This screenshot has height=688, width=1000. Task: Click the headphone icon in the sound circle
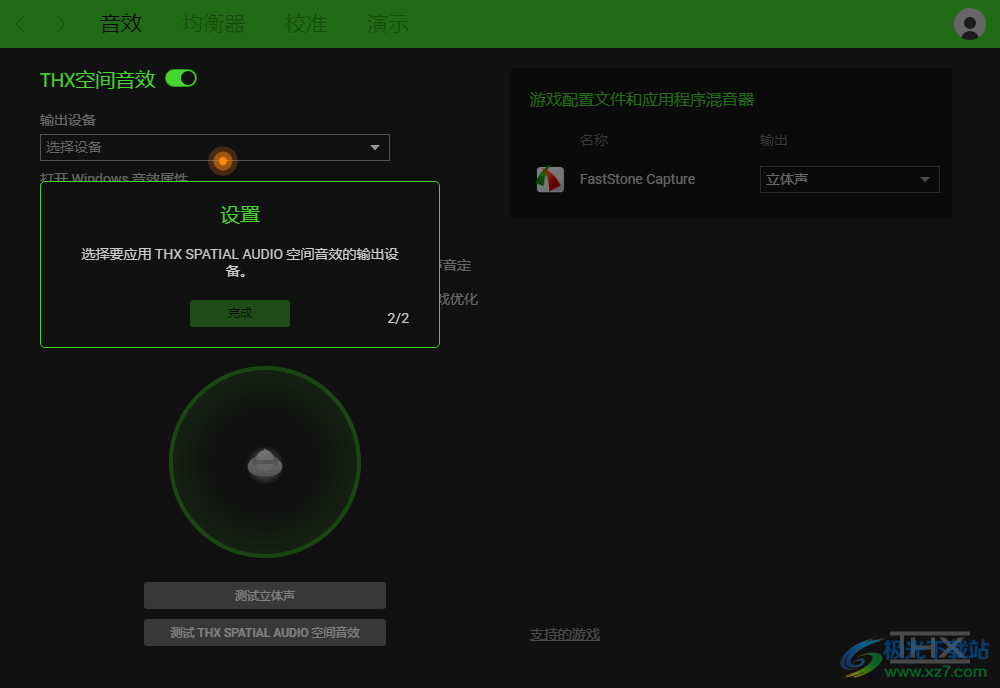264,462
